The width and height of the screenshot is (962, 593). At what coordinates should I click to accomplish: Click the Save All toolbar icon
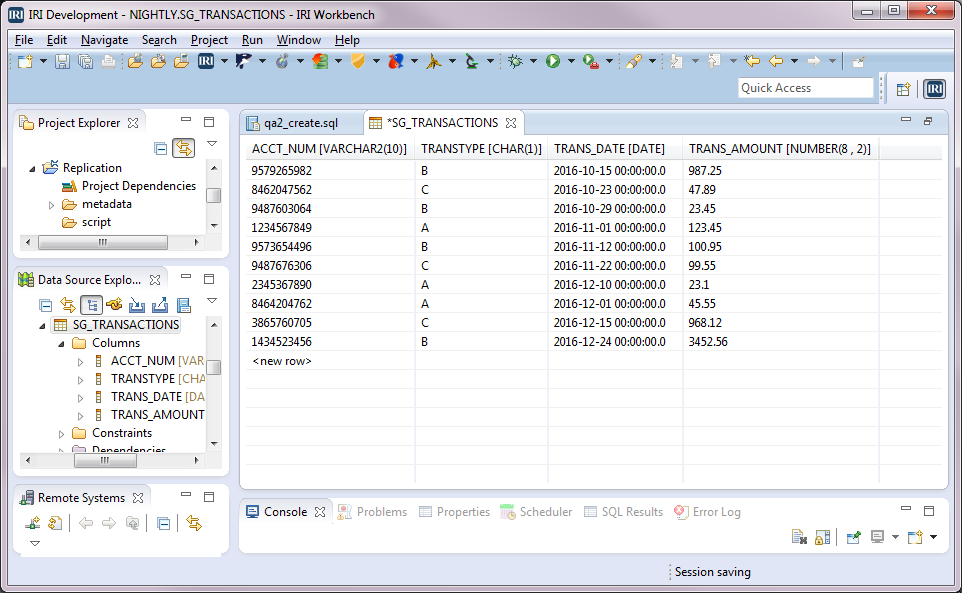click(x=85, y=61)
